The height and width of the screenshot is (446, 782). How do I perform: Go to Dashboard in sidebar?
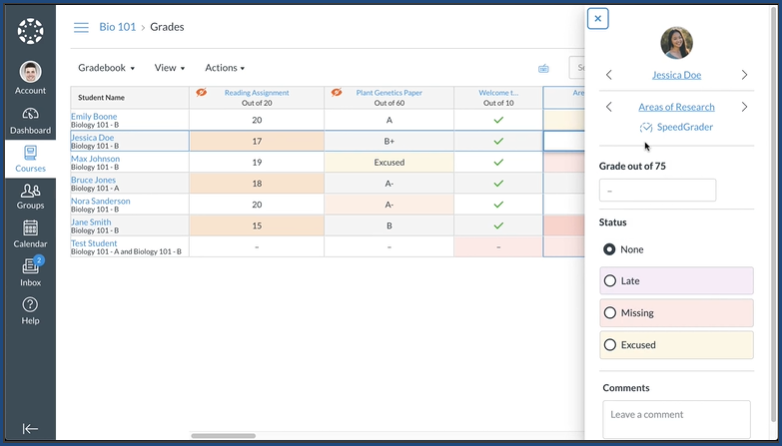[30, 121]
